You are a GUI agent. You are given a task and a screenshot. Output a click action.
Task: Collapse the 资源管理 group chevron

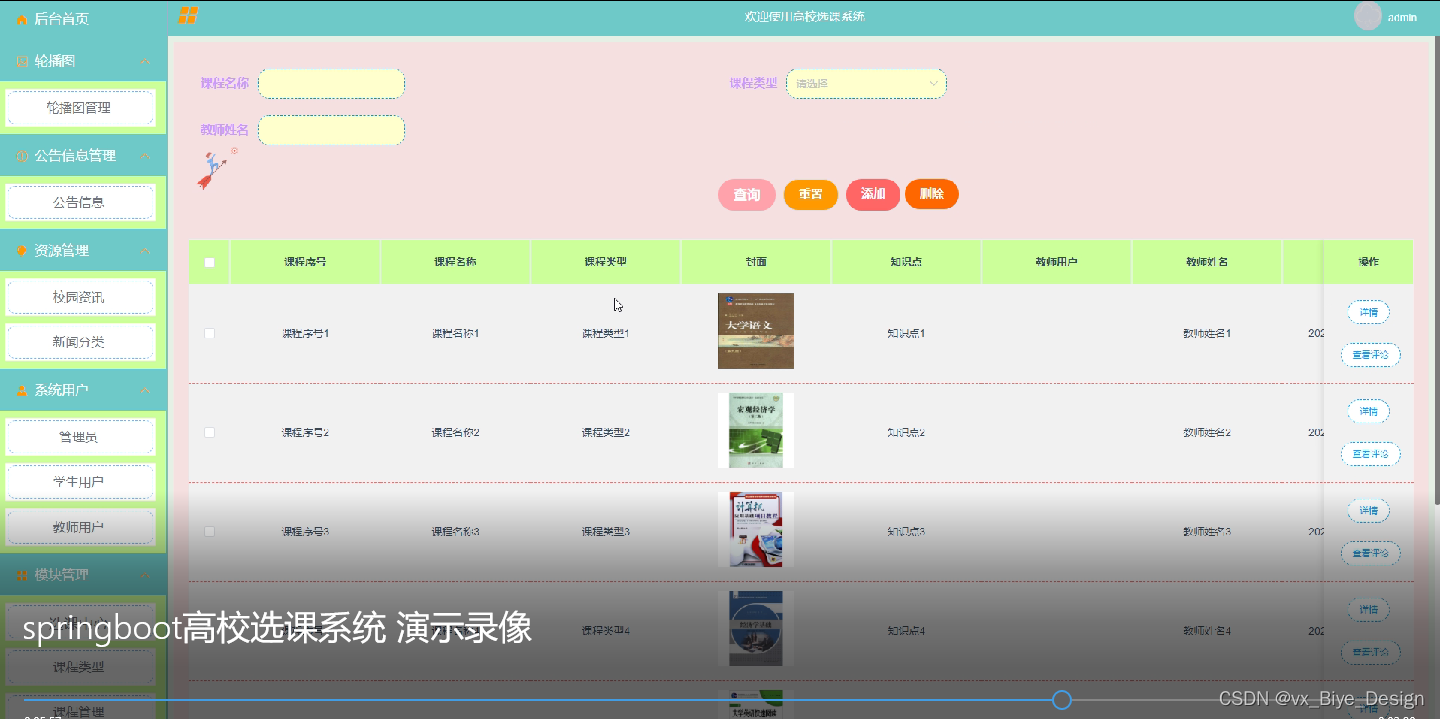click(146, 250)
